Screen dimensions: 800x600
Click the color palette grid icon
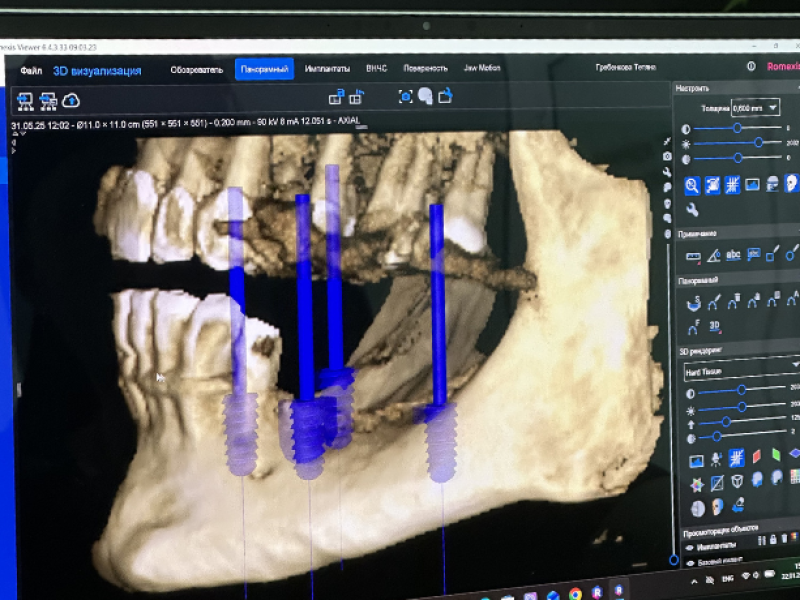click(795, 477)
